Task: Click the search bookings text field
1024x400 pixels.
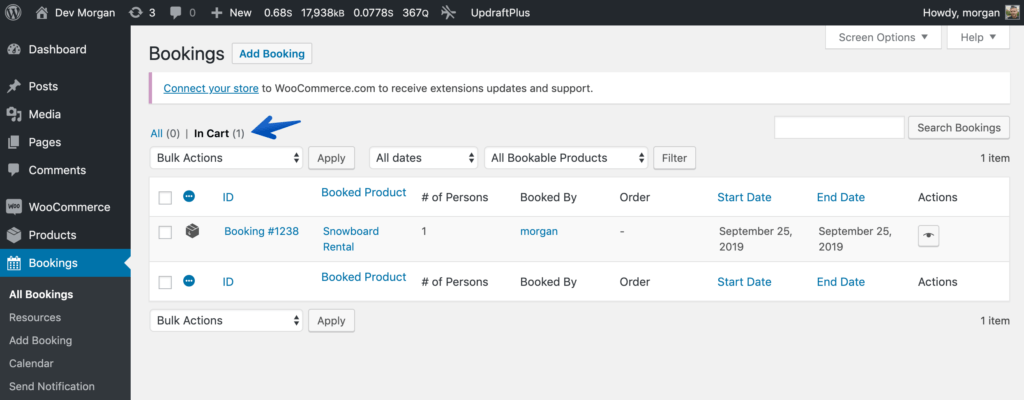Action: point(839,127)
